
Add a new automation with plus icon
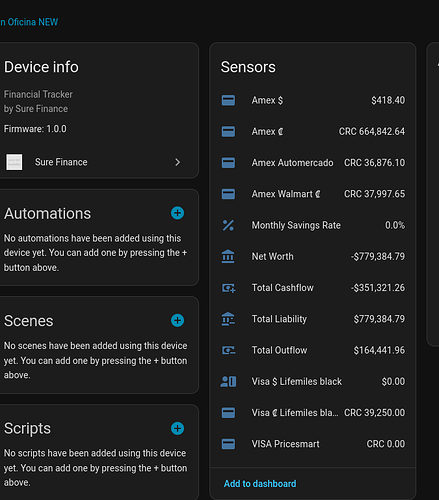(x=177, y=213)
